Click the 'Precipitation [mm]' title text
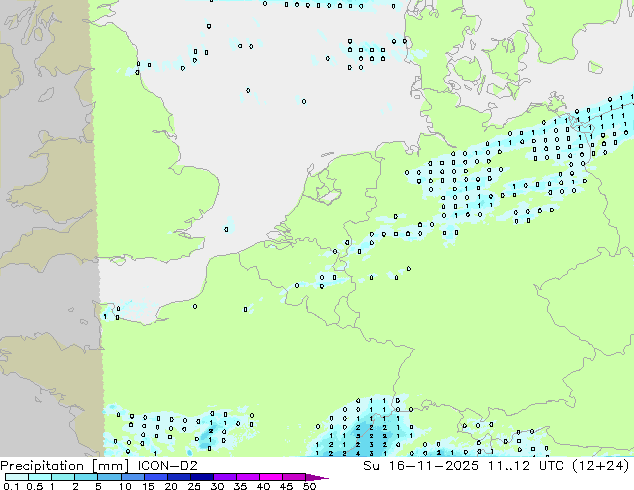The width and height of the screenshot is (634, 490). [65, 466]
